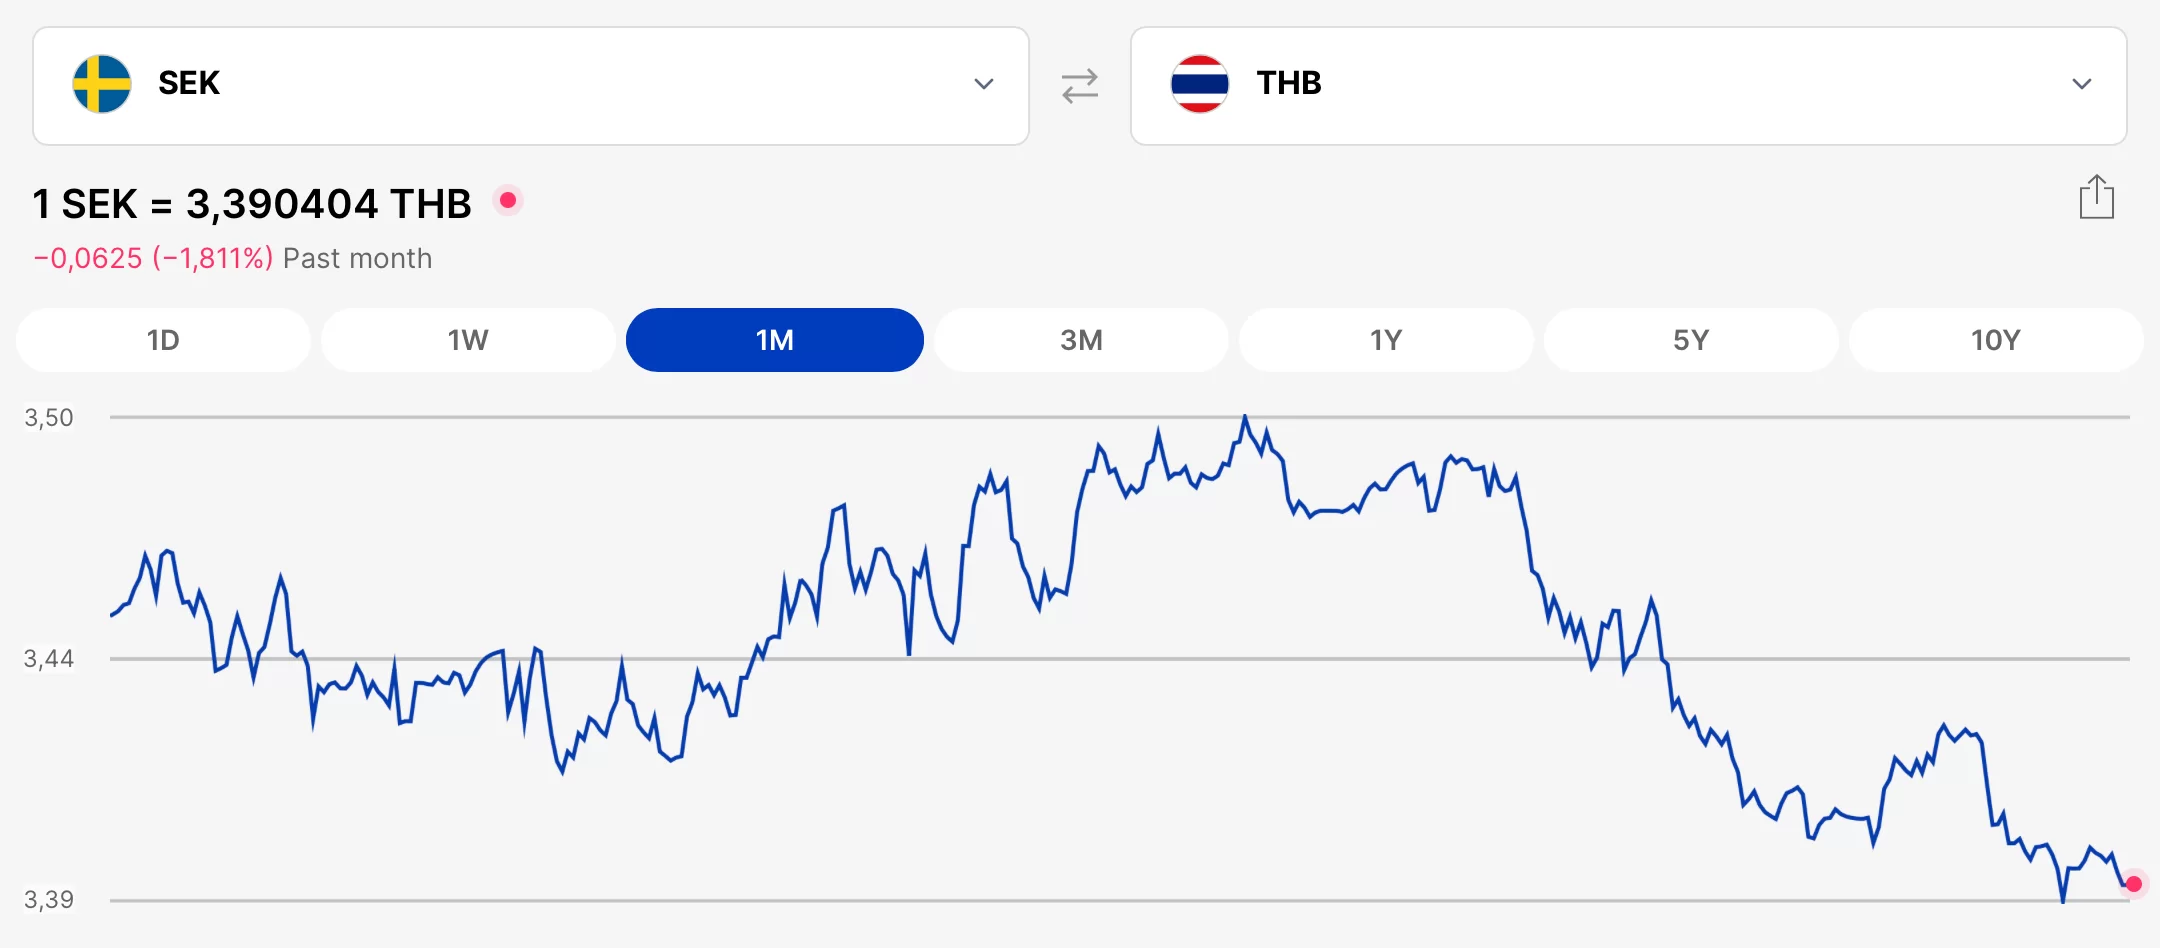The height and width of the screenshot is (948, 2160).
Task: Expand the THB currency dropdown chevron
Action: [x=2082, y=84]
